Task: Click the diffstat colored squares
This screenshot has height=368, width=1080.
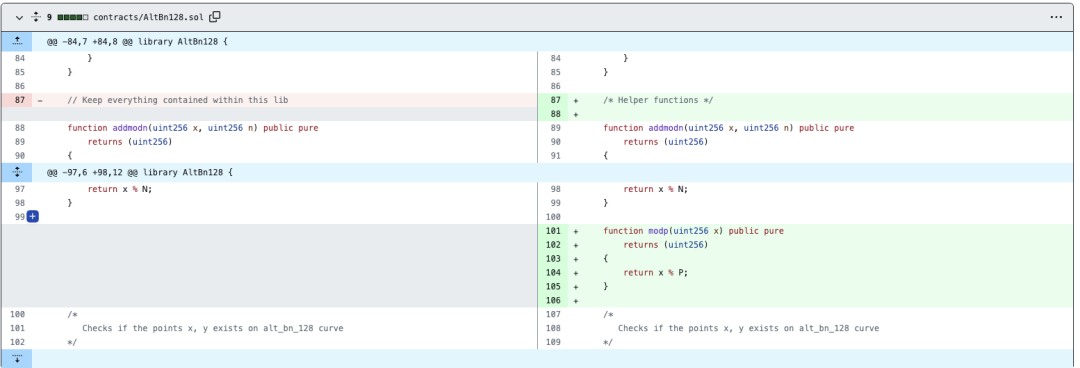Action: click(72, 17)
